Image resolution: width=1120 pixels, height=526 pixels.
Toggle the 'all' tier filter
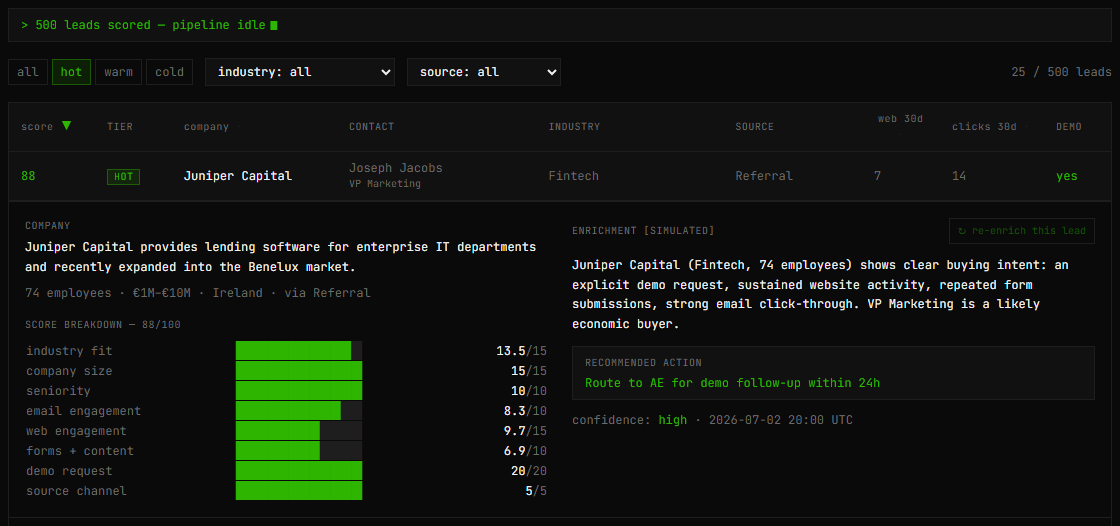tap(28, 72)
